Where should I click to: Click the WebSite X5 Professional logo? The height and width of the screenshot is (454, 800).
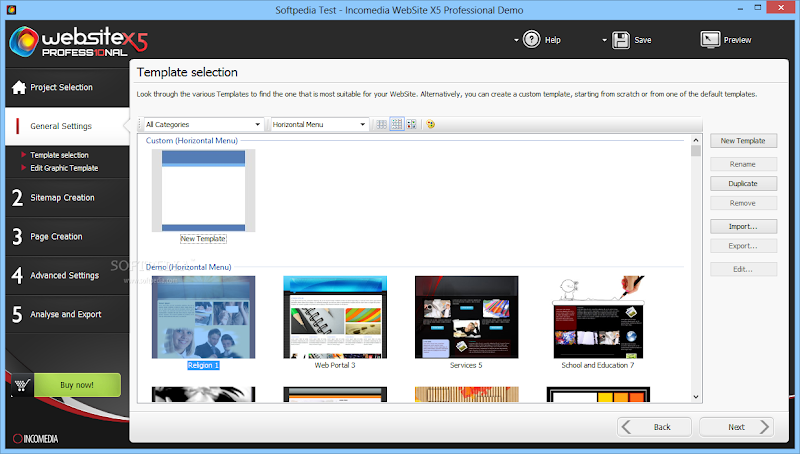coord(79,41)
